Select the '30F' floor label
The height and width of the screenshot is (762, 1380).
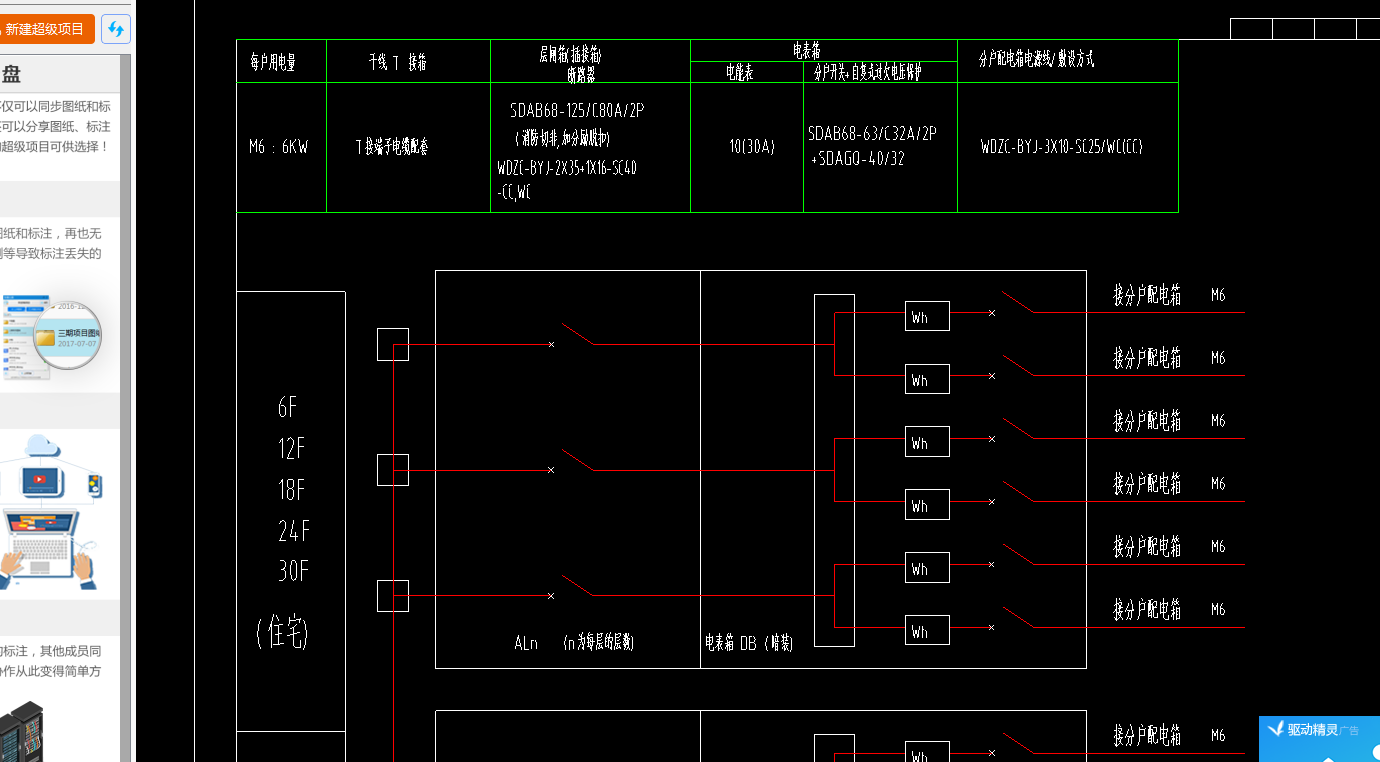293,571
